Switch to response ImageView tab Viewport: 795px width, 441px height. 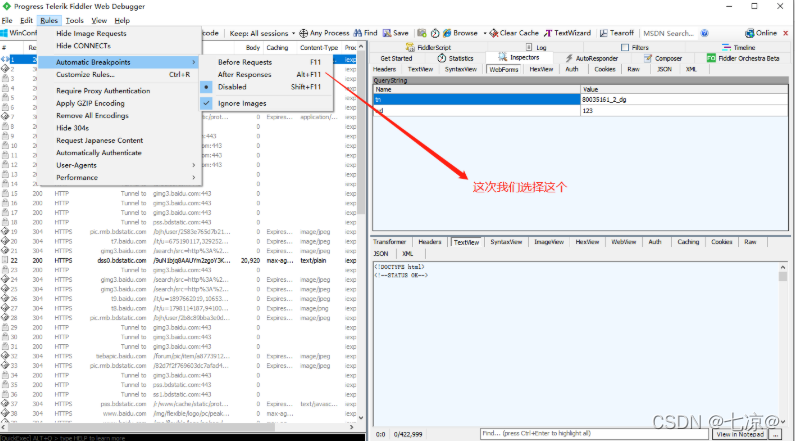pos(549,242)
